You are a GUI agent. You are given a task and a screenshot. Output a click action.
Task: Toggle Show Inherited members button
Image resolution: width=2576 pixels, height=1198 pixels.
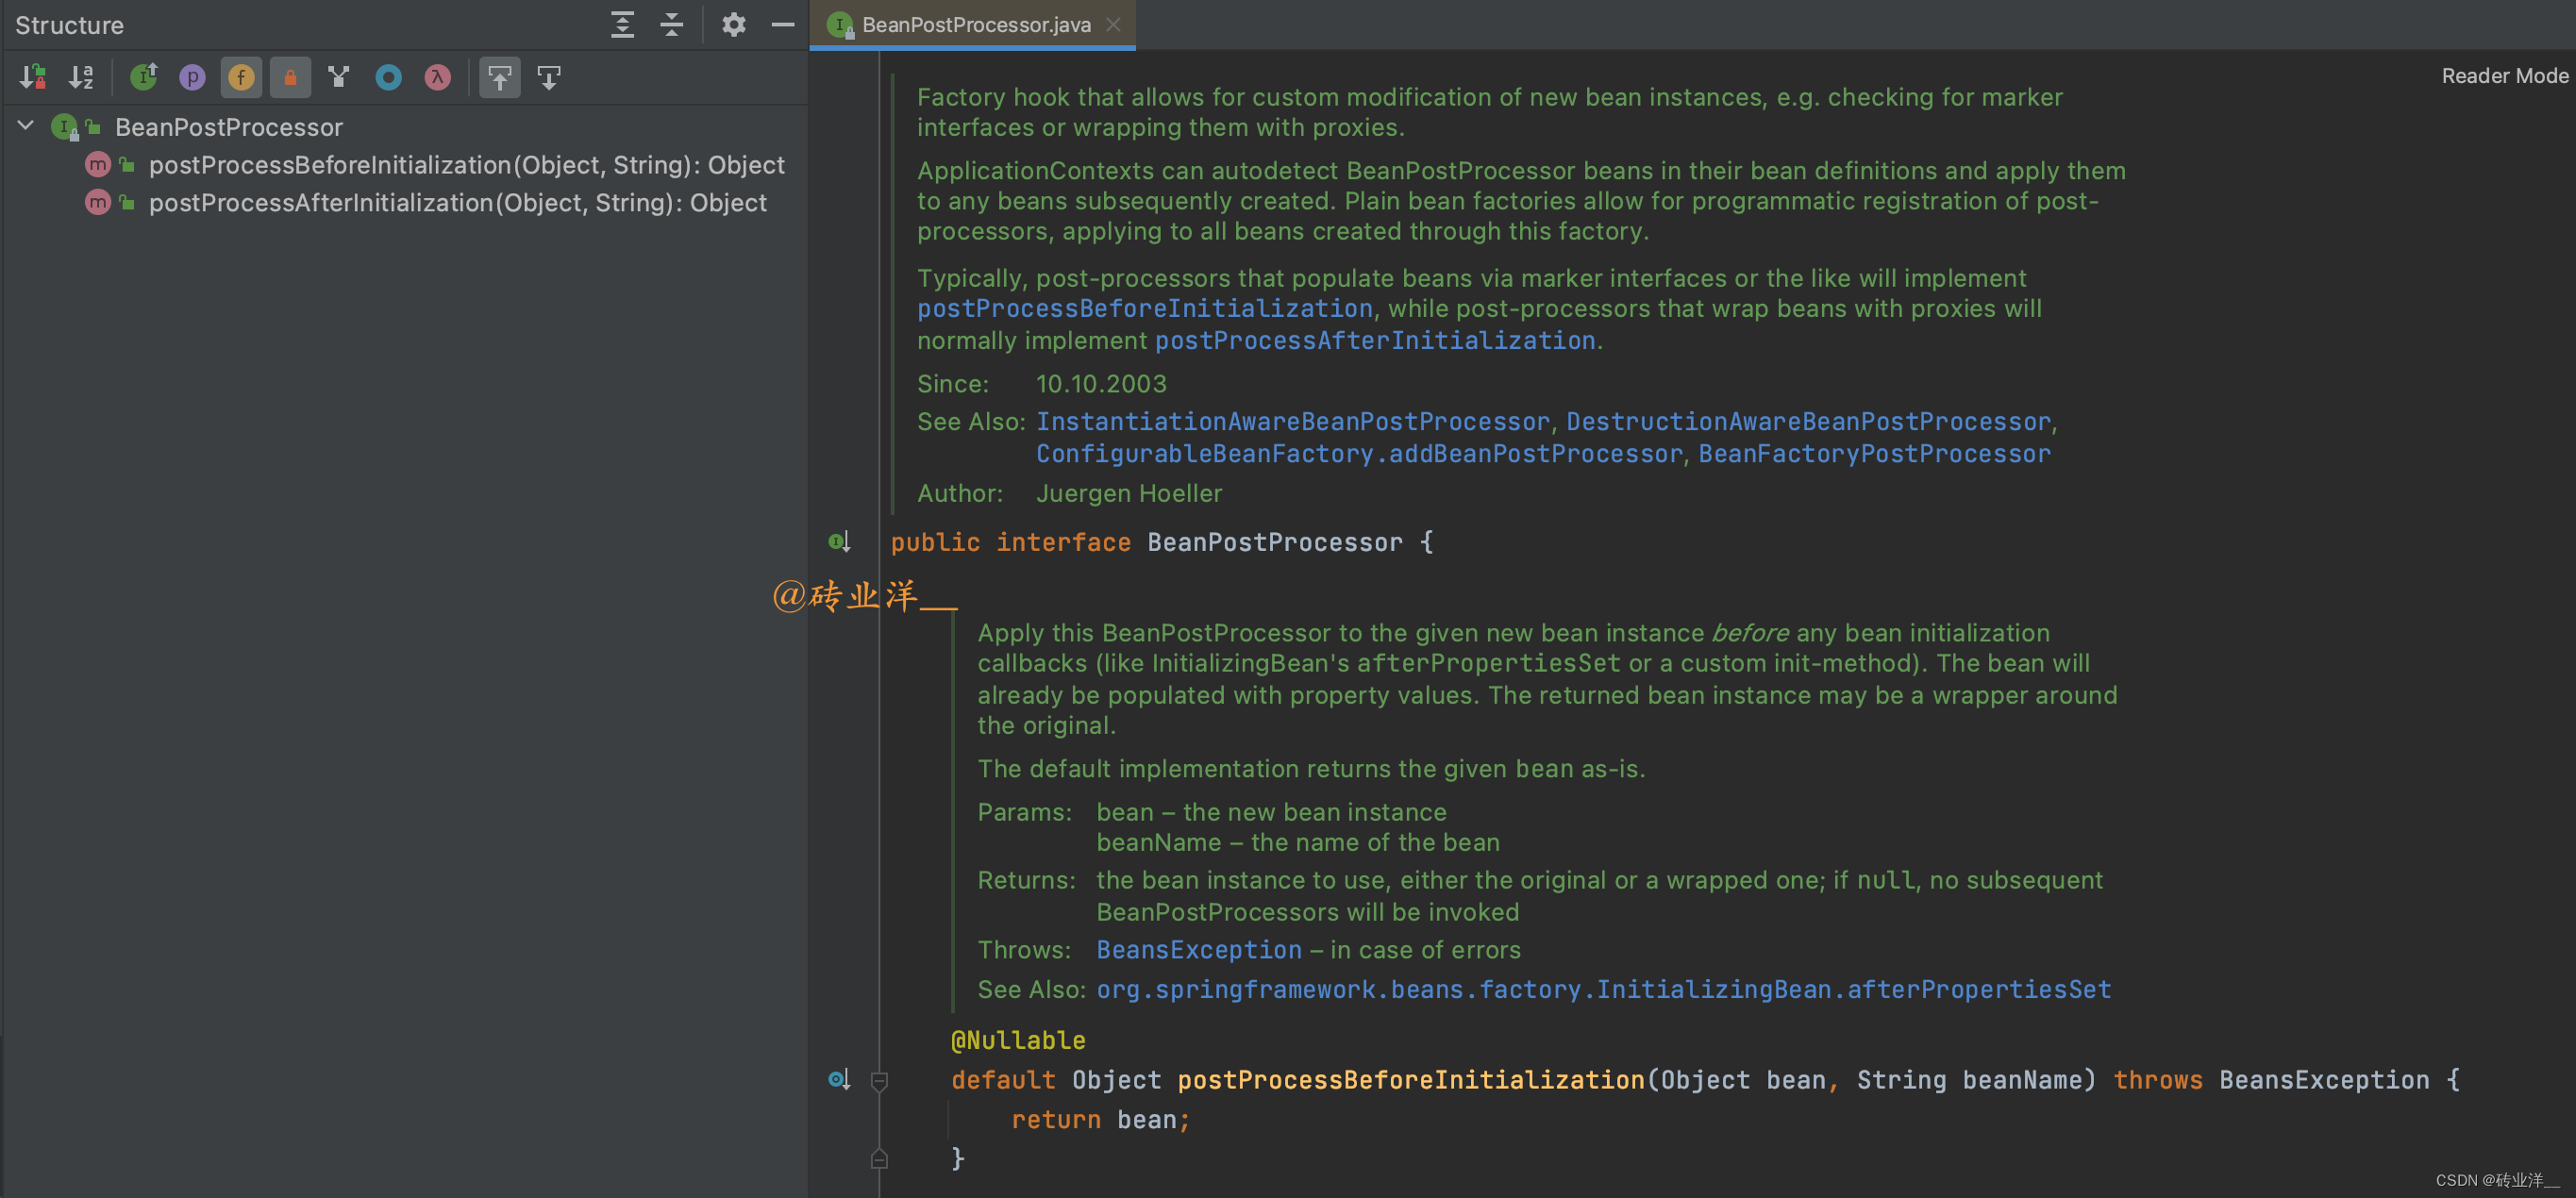pos(144,77)
